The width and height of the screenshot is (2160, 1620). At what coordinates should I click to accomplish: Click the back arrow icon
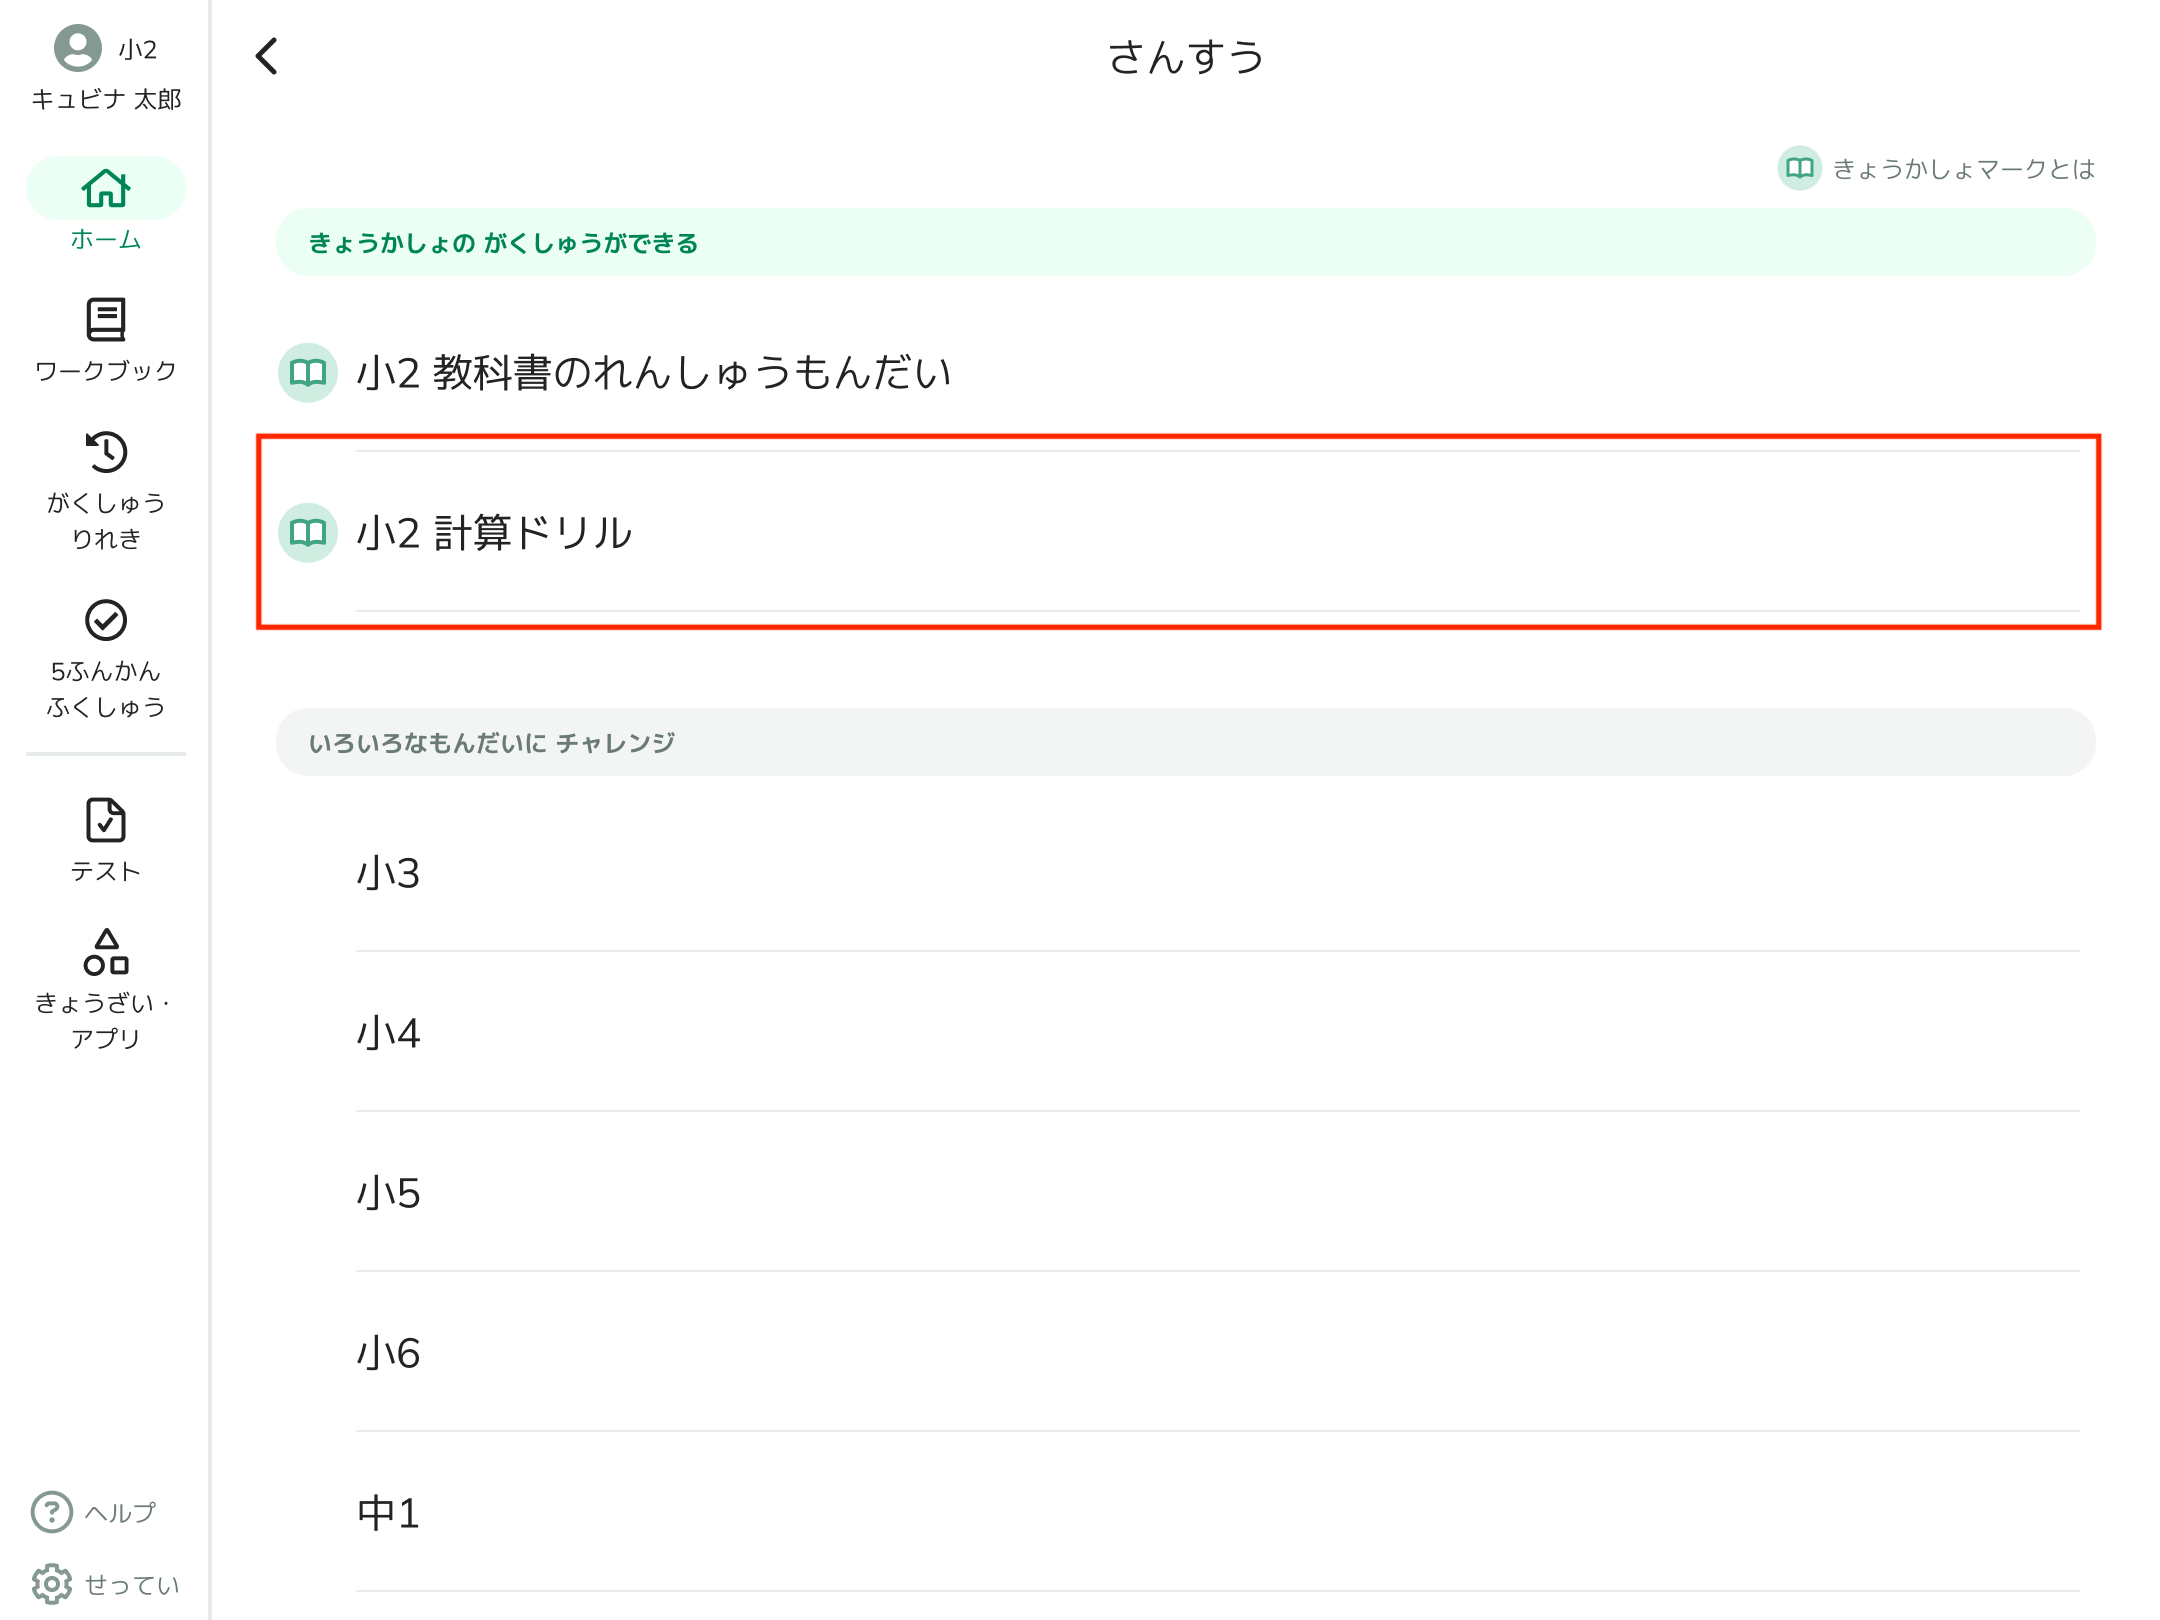[267, 56]
